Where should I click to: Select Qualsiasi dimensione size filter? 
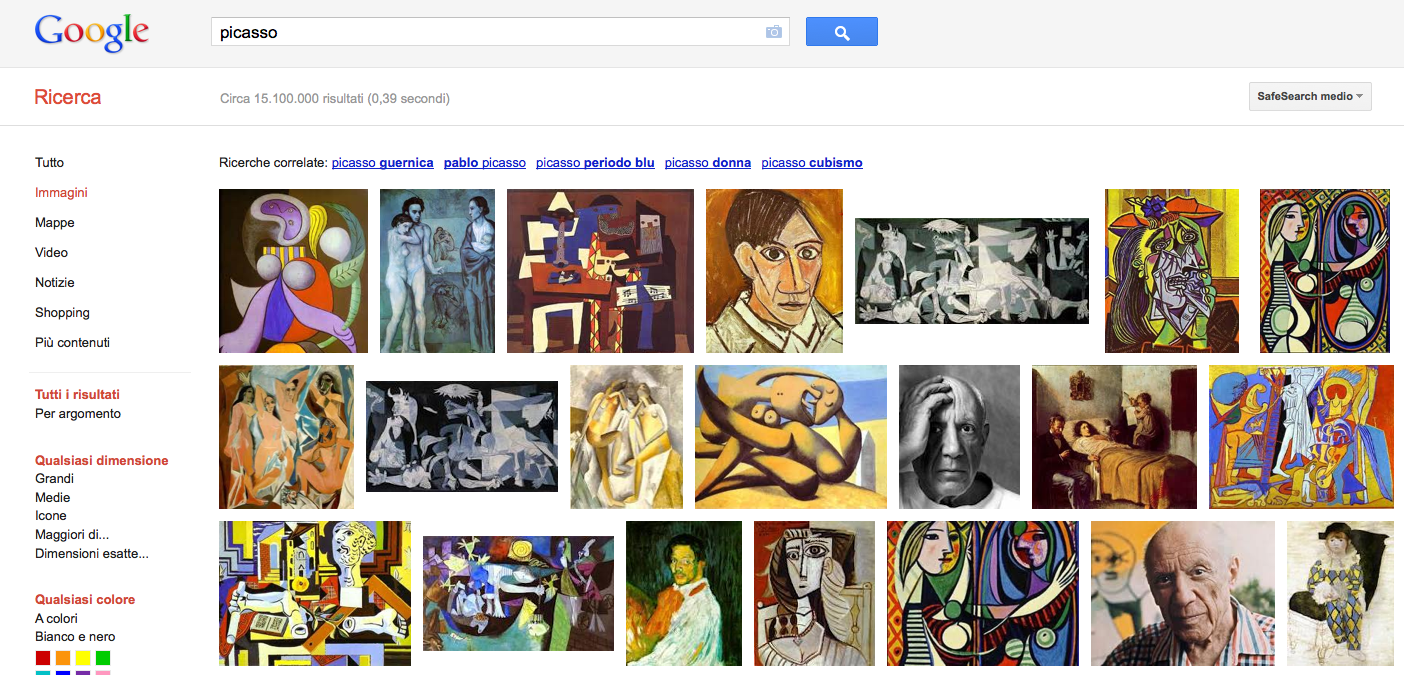[102, 460]
